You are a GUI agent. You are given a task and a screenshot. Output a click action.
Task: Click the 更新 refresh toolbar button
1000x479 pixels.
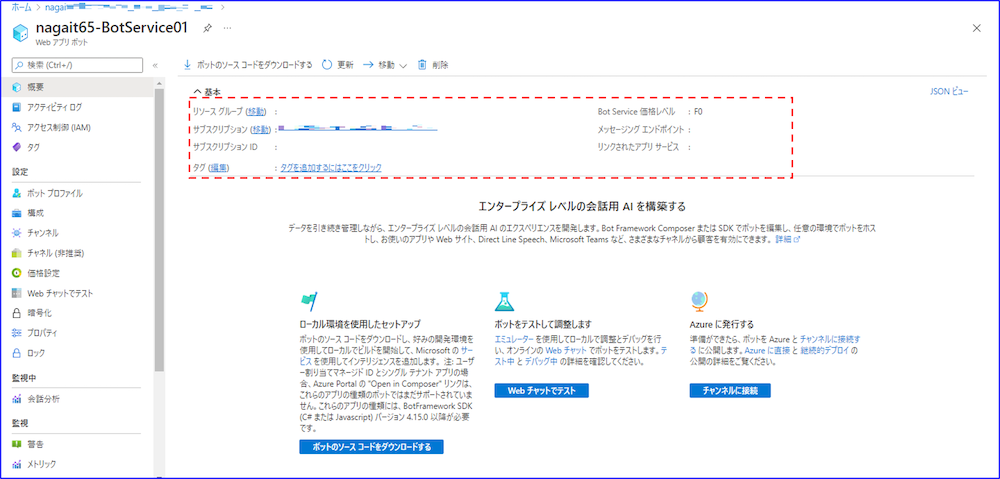click(338, 64)
